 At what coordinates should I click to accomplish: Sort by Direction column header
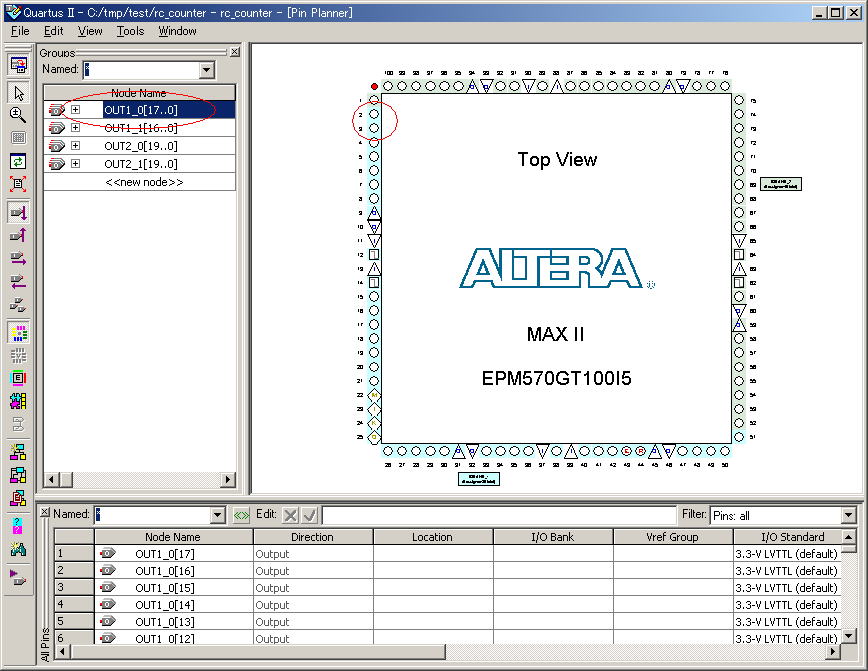click(x=312, y=536)
